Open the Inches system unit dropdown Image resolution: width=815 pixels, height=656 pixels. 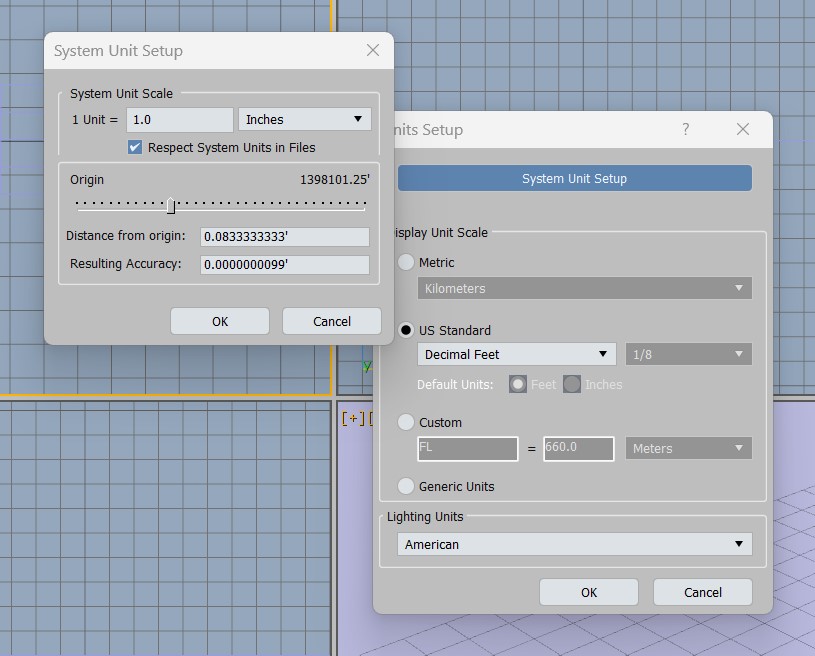[305, 120]
